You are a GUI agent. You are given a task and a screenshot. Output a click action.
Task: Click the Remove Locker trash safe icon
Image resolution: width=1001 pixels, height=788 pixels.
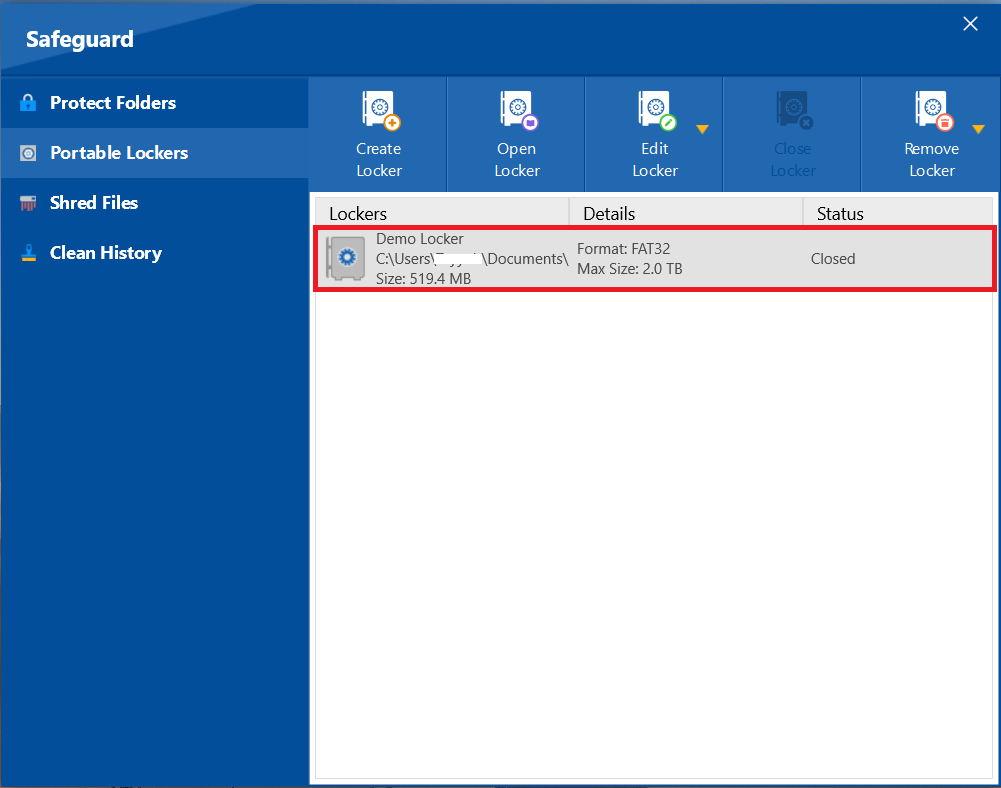click(935, 110)
